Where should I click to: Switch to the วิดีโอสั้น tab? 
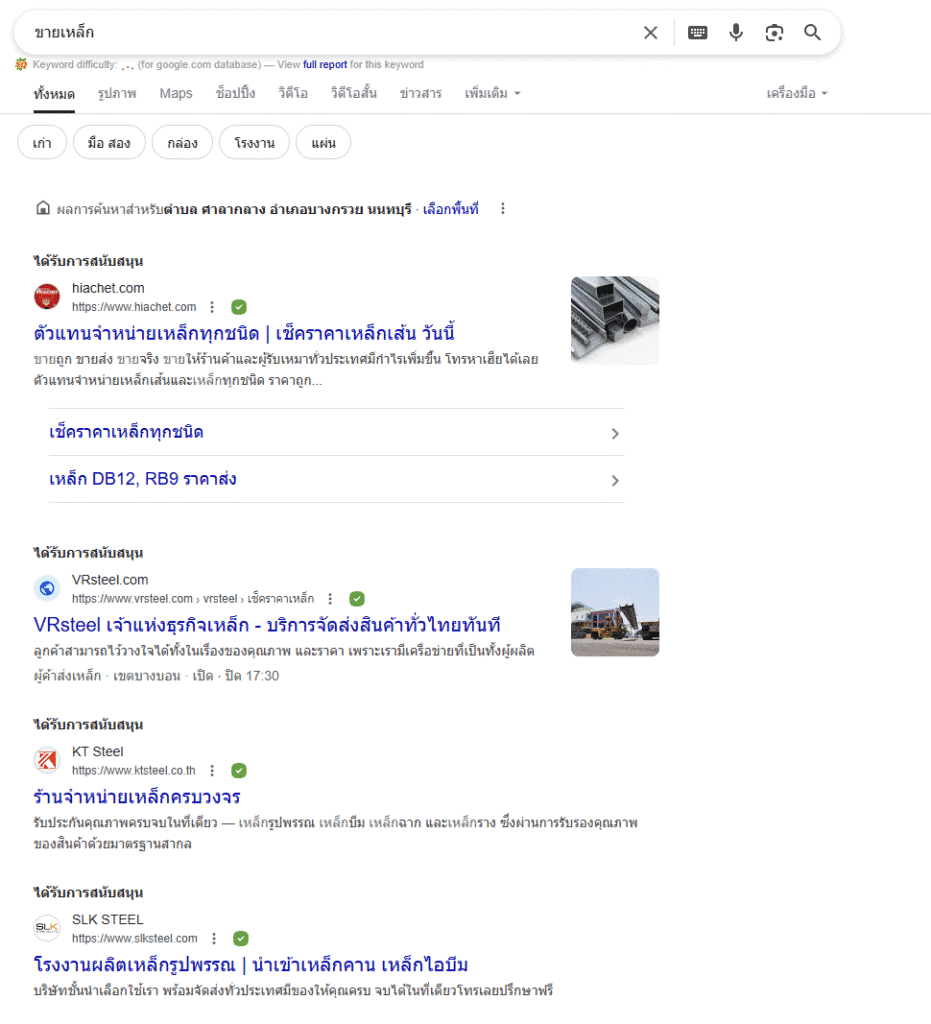(x=354, y=93)
